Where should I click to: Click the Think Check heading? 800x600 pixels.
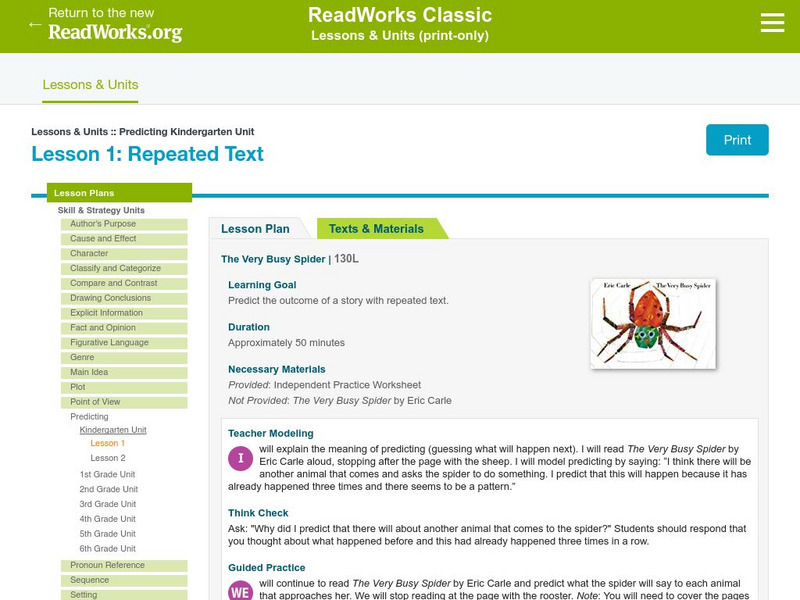[x=258, y=513]
